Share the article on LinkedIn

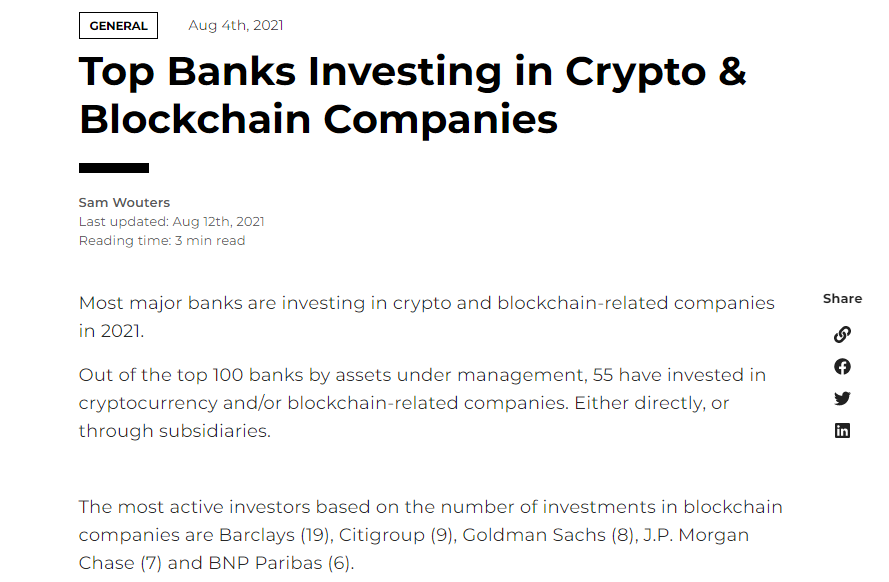pos(842,431)
